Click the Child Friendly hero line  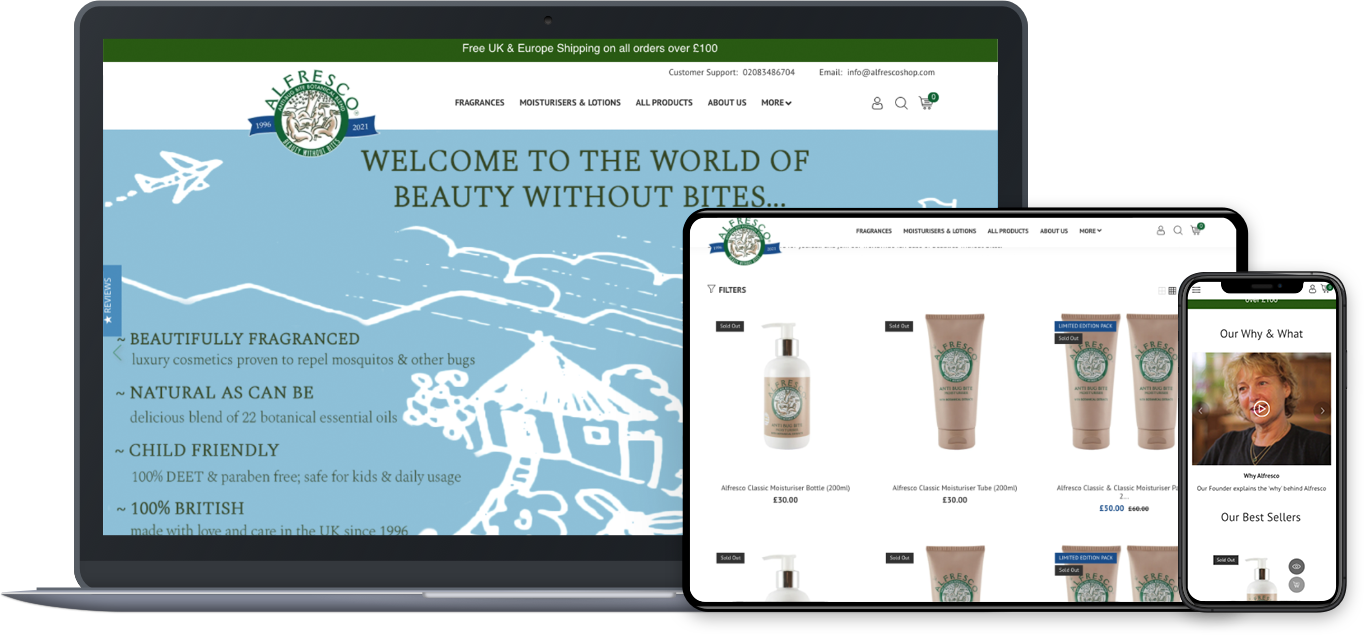[x=197, y=450]
